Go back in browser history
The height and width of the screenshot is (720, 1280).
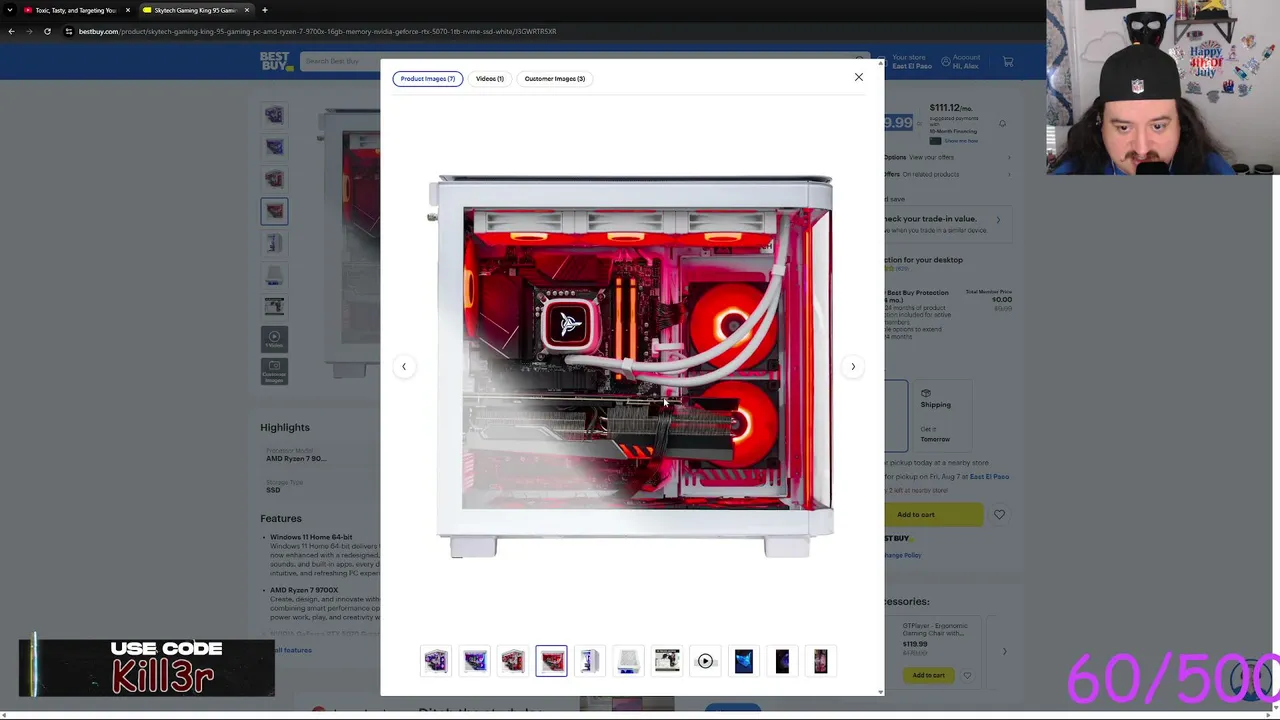tap(11, 31)
